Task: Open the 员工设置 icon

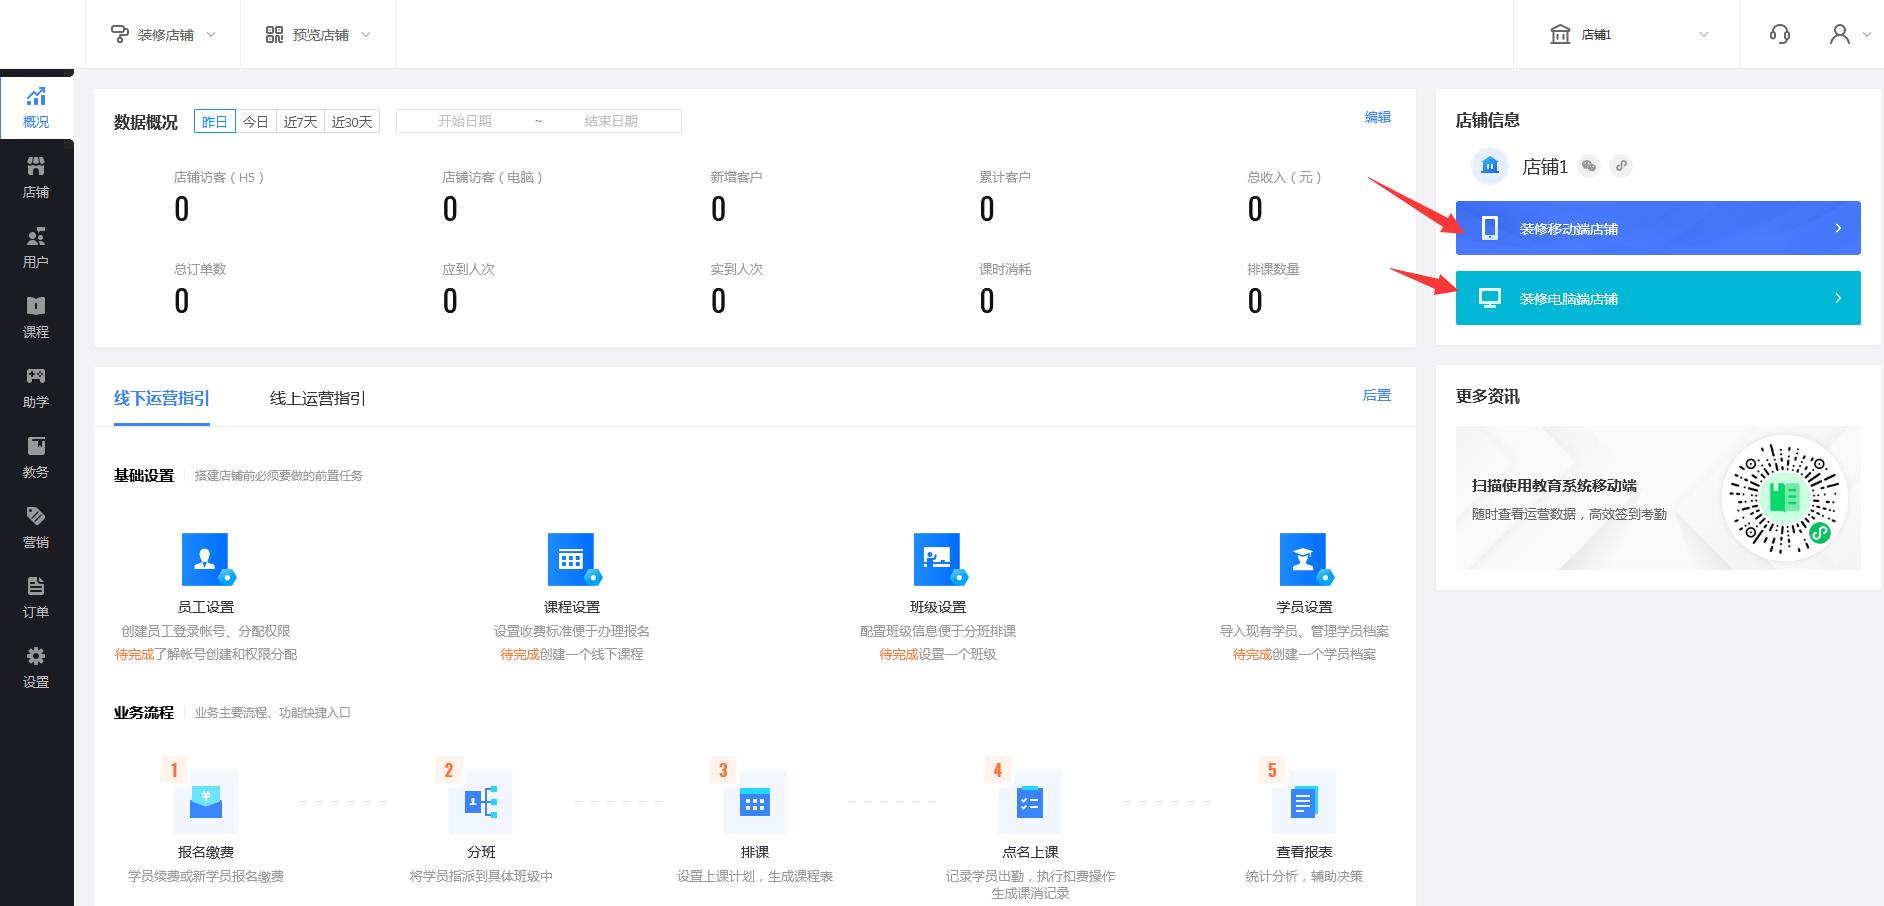Action: [206, 559]
